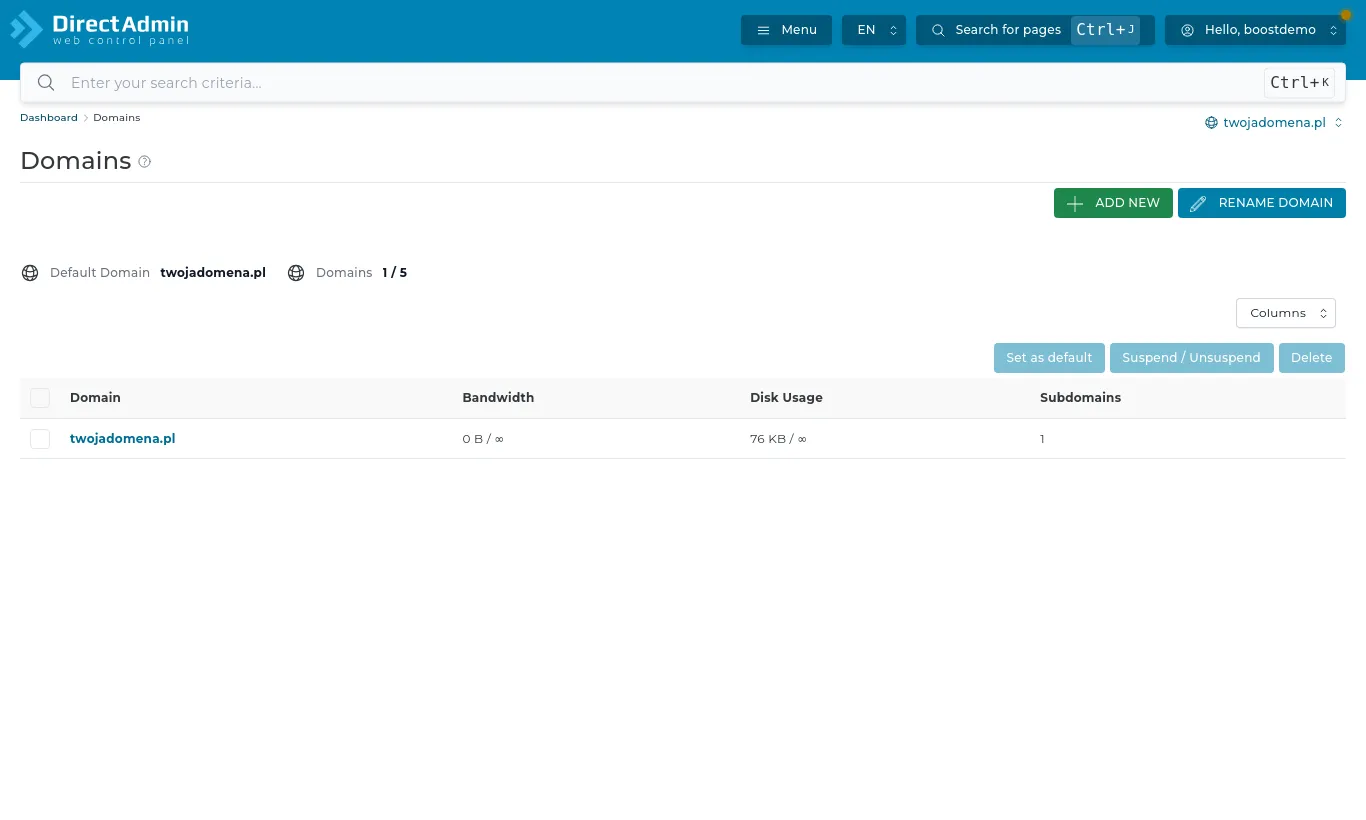Screen dimensions: 1366x820
Task: Click the 0 B / ∞ bandwidth value
Action: [x=483, y=439]
